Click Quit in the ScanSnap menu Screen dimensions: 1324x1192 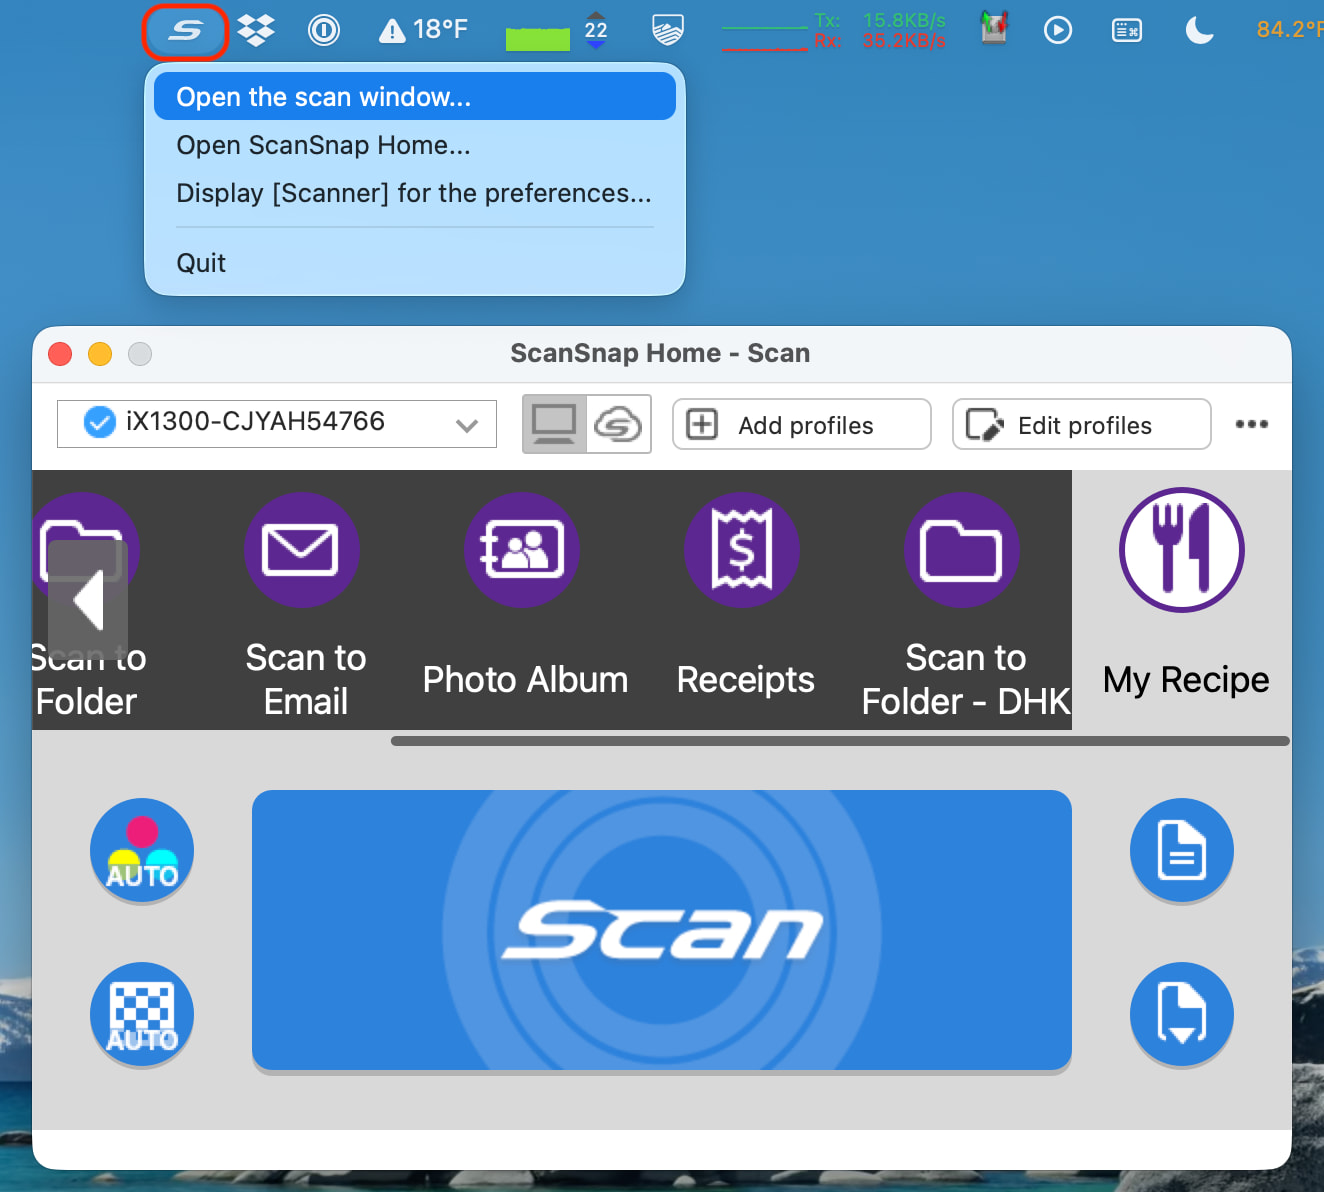coord(201,263)
